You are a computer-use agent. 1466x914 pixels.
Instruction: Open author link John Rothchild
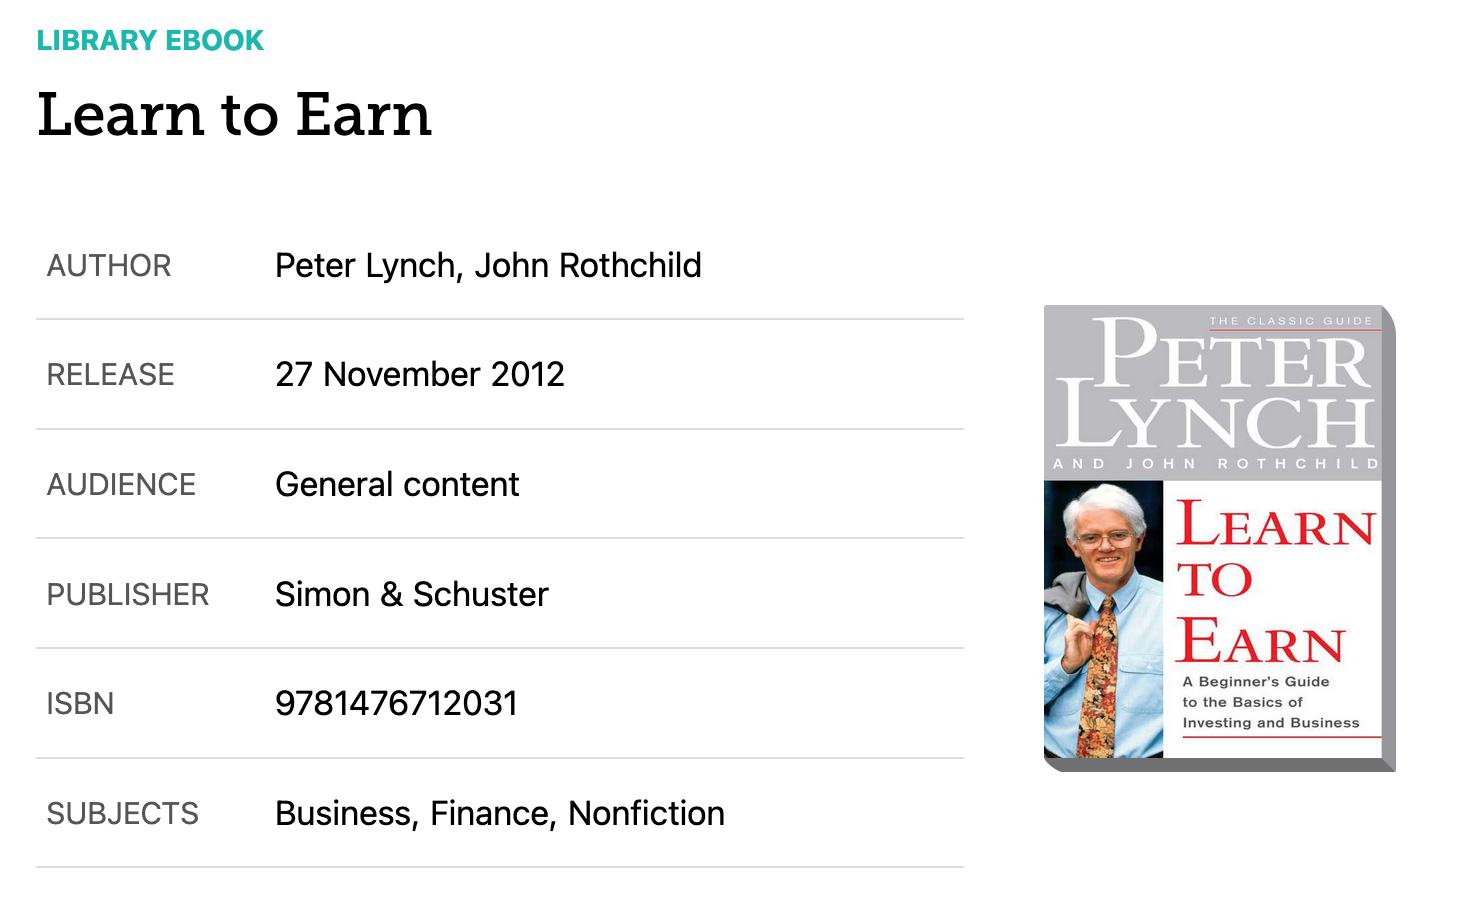(x=588, y=266)
